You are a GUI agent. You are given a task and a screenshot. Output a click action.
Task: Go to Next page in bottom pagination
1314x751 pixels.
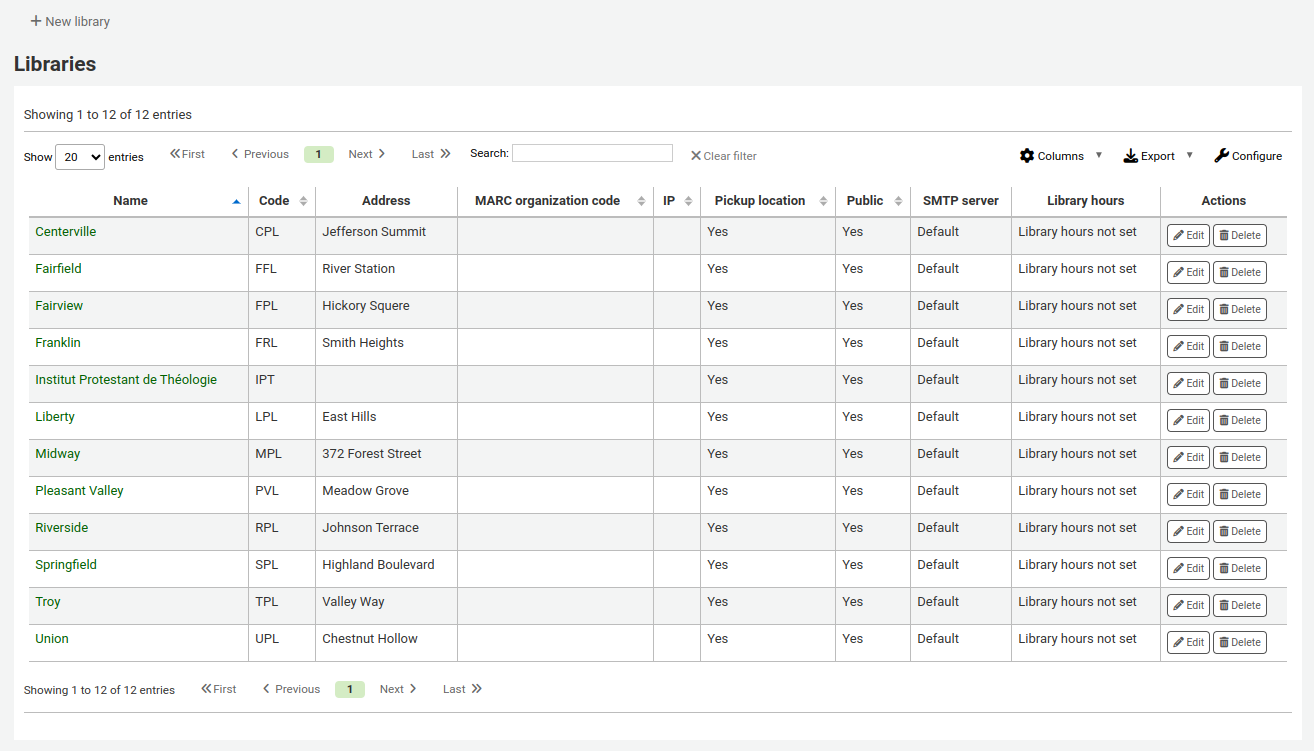398,689
